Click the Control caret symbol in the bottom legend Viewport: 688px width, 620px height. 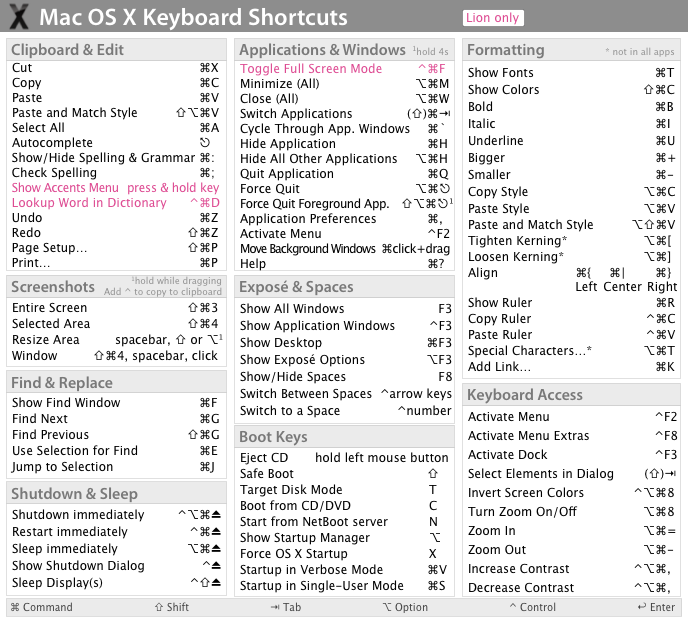coord(513,607)
